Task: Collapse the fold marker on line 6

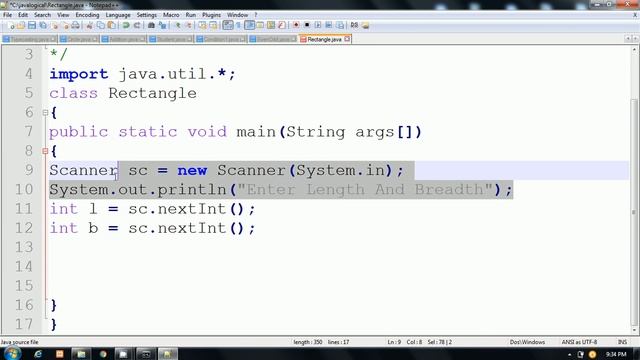Action: point(45,113)
